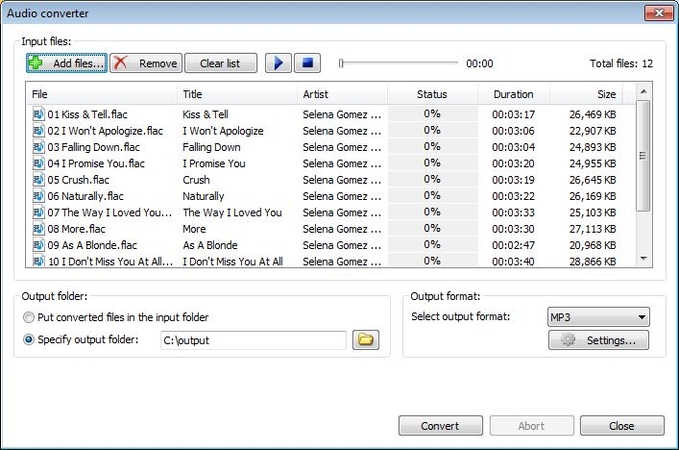Click the Add files button
The image size is (679, 450).
(67, 63)
